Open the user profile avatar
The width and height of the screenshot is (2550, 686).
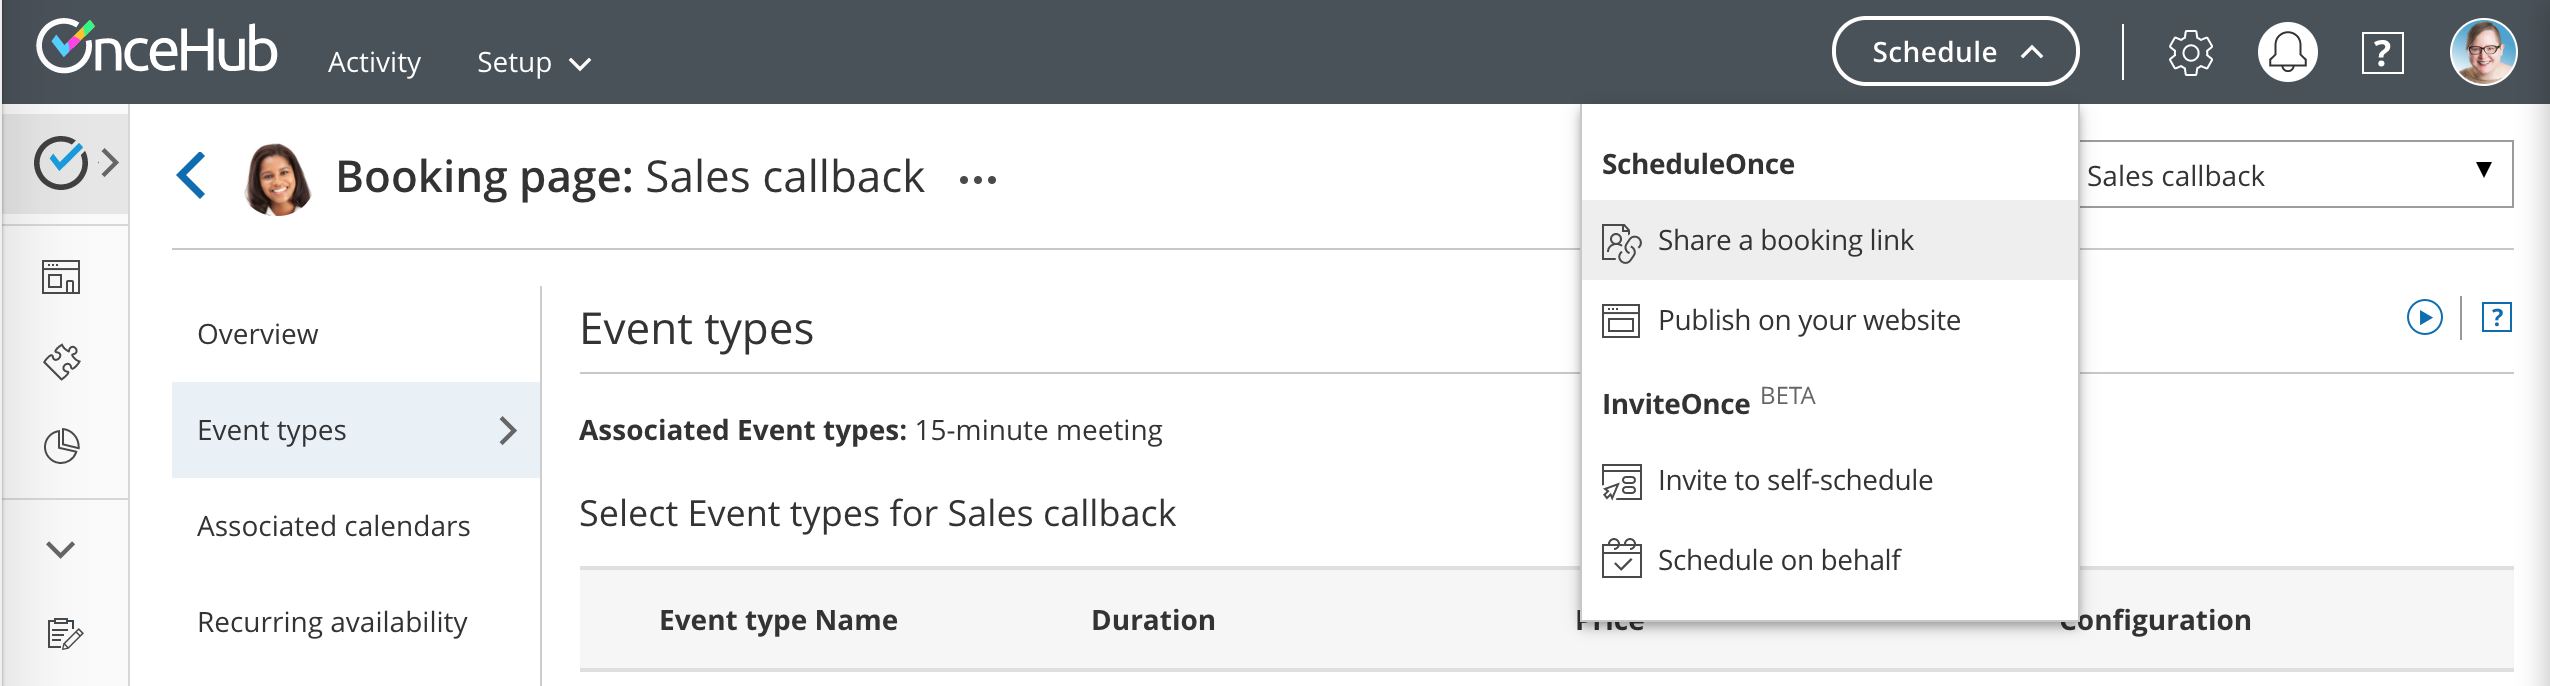click(x=2483, y=53)
